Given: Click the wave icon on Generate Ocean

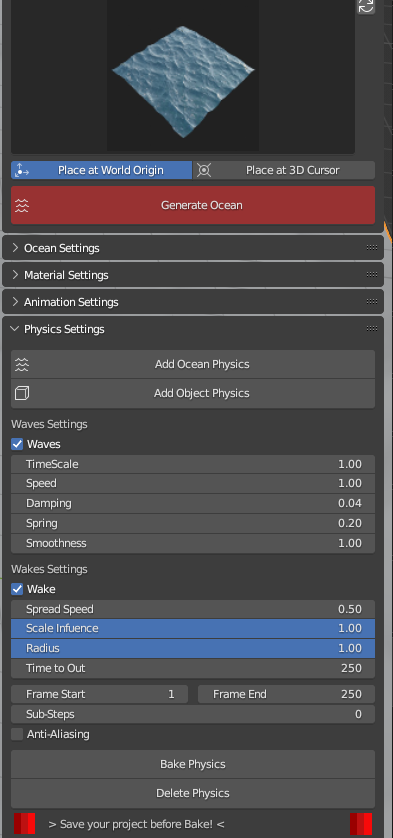Looking at the screenshot, I should [x=22, y=205].
